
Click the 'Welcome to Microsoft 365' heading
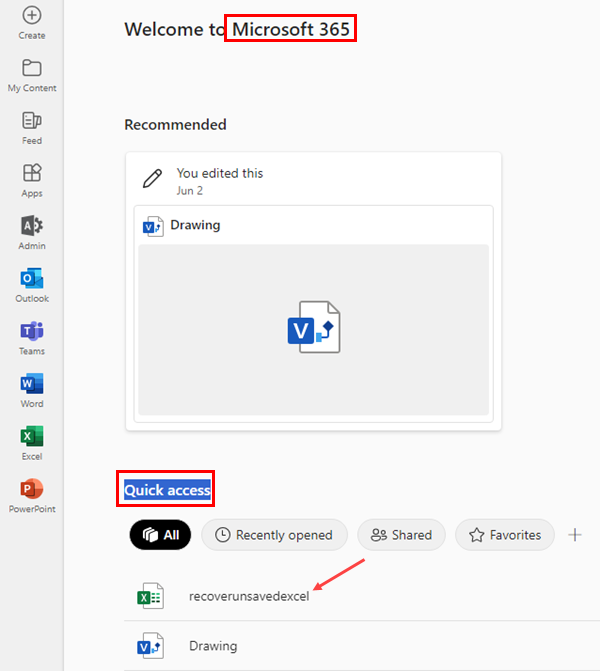(x=237, y=29)
